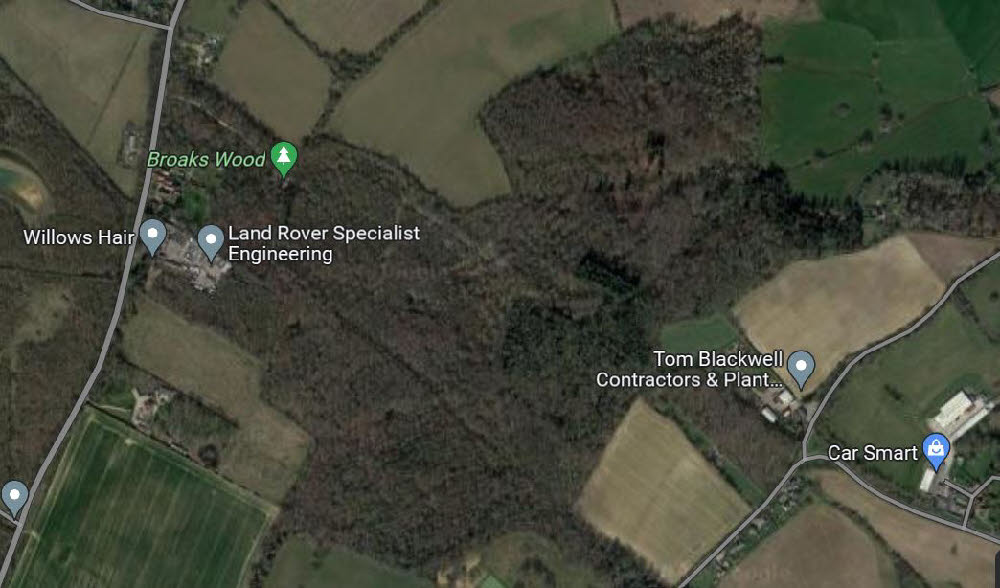Click the green Broaks Wood tree pin
The width and height of the screenshot is (1000, 588).
284,158
